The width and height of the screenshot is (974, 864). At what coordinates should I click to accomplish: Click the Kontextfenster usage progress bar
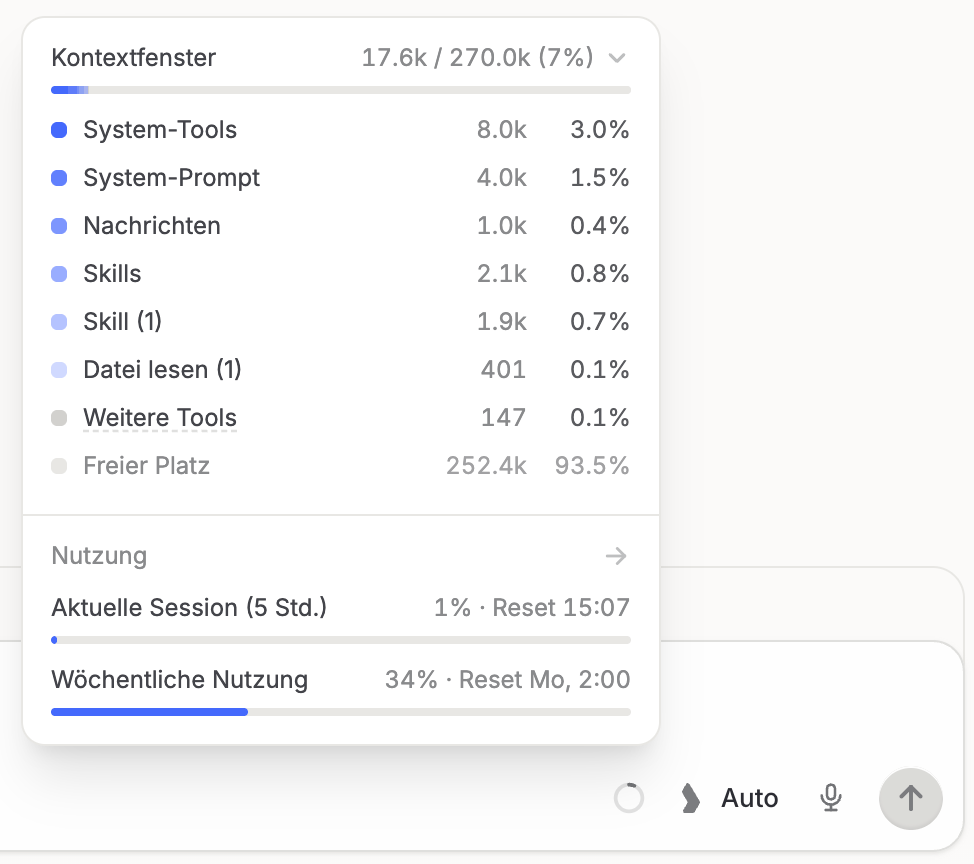[340, 90]
